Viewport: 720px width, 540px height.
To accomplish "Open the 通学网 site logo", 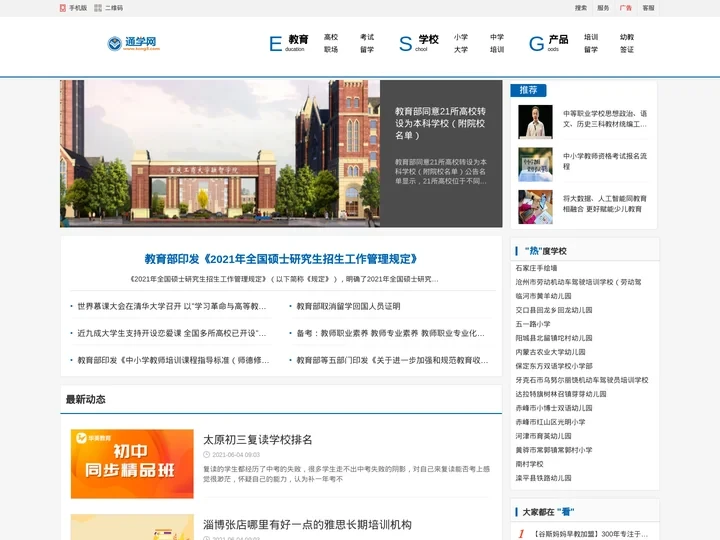I will [x=133, y=44].
